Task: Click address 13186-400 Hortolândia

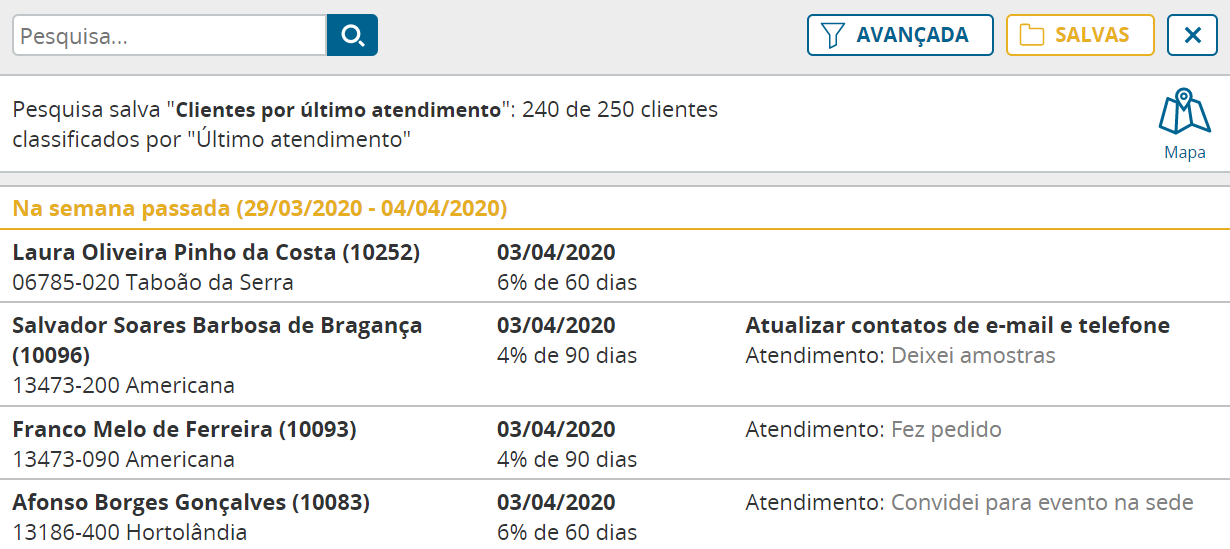Action: pos(129,533)
